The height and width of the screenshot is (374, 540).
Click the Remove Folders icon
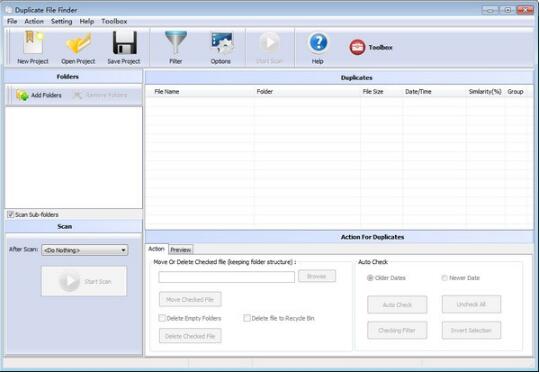click(77, 95)
